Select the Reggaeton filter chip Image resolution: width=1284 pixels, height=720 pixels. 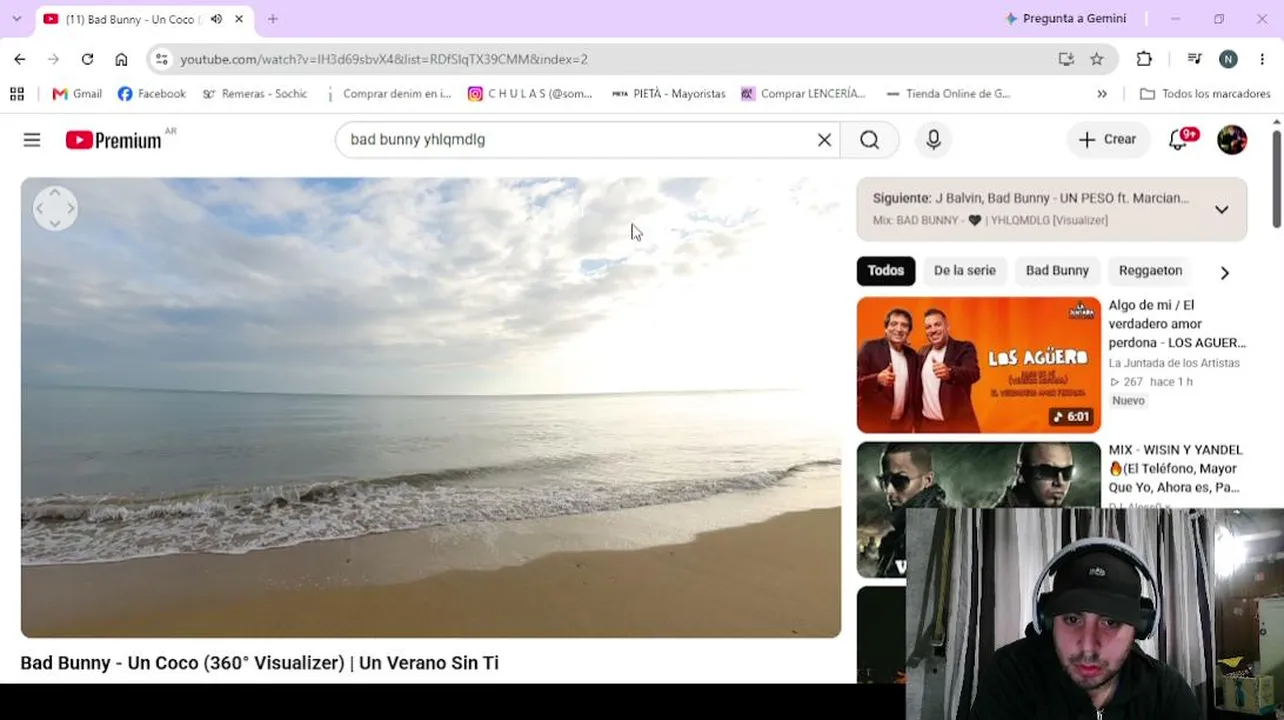[1150, 271]
